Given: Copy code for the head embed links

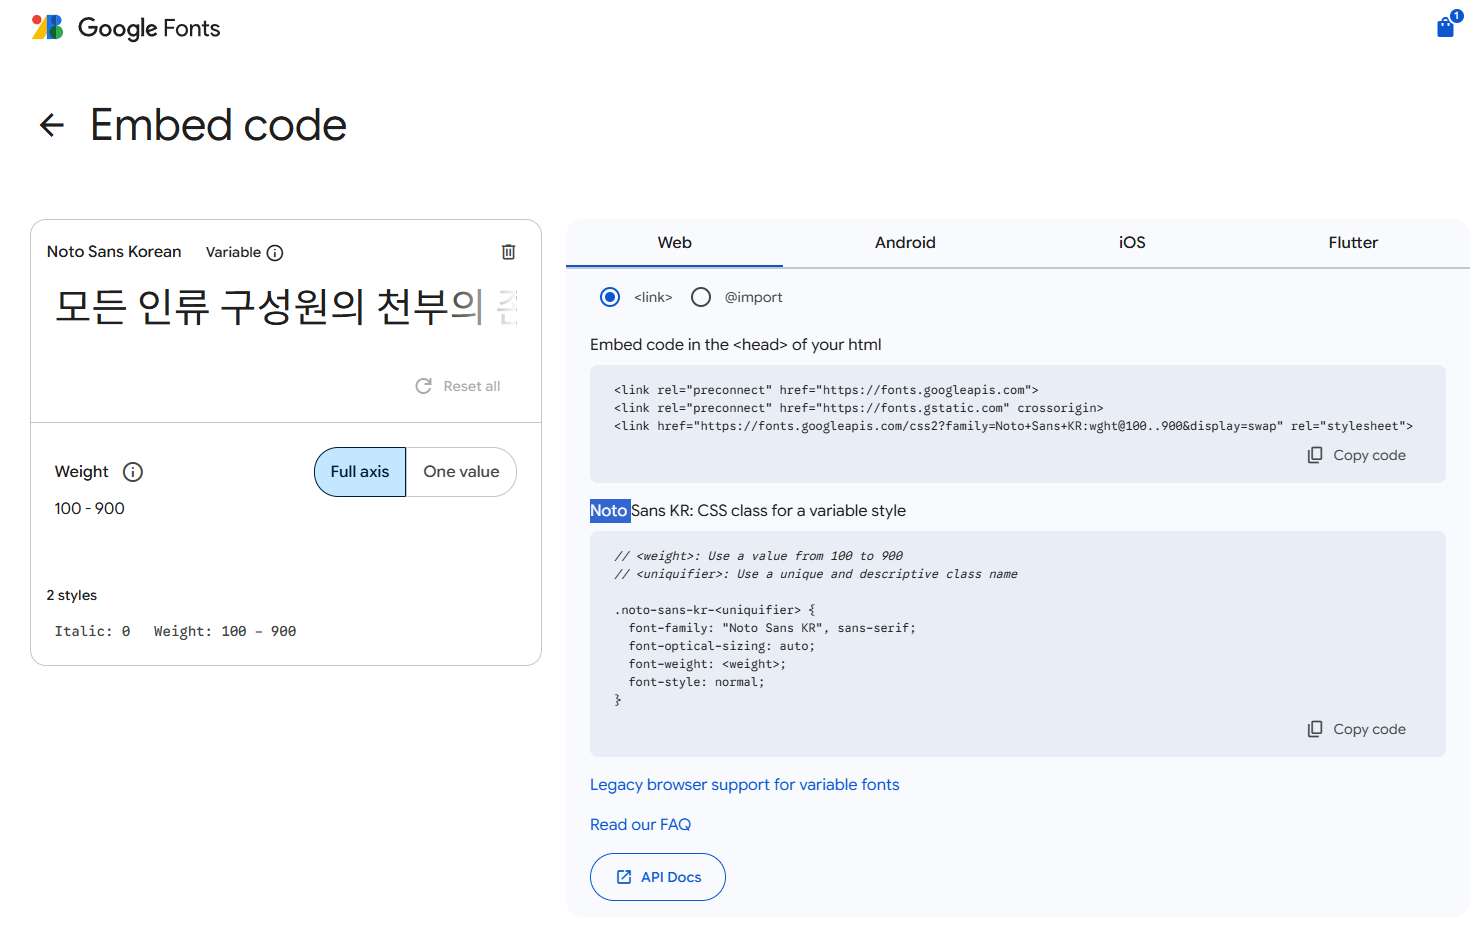Looking at the screenshot, I should click(x=1357, y=455).
